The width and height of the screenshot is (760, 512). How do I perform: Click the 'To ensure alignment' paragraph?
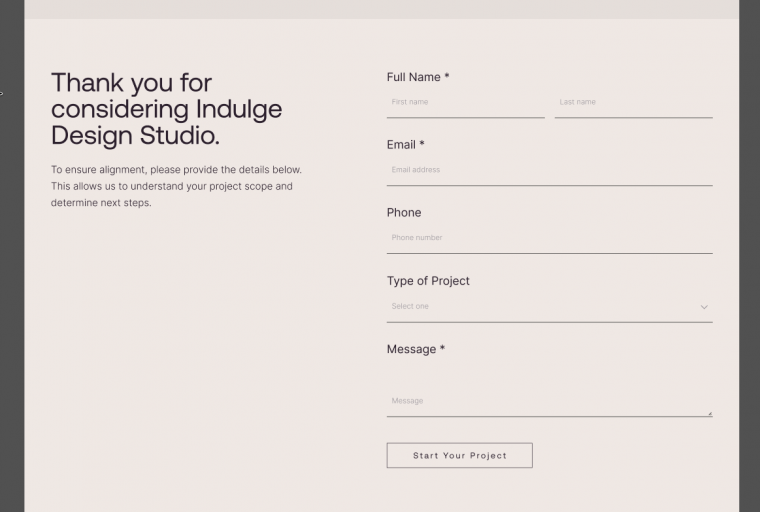(x=176, y=186)
